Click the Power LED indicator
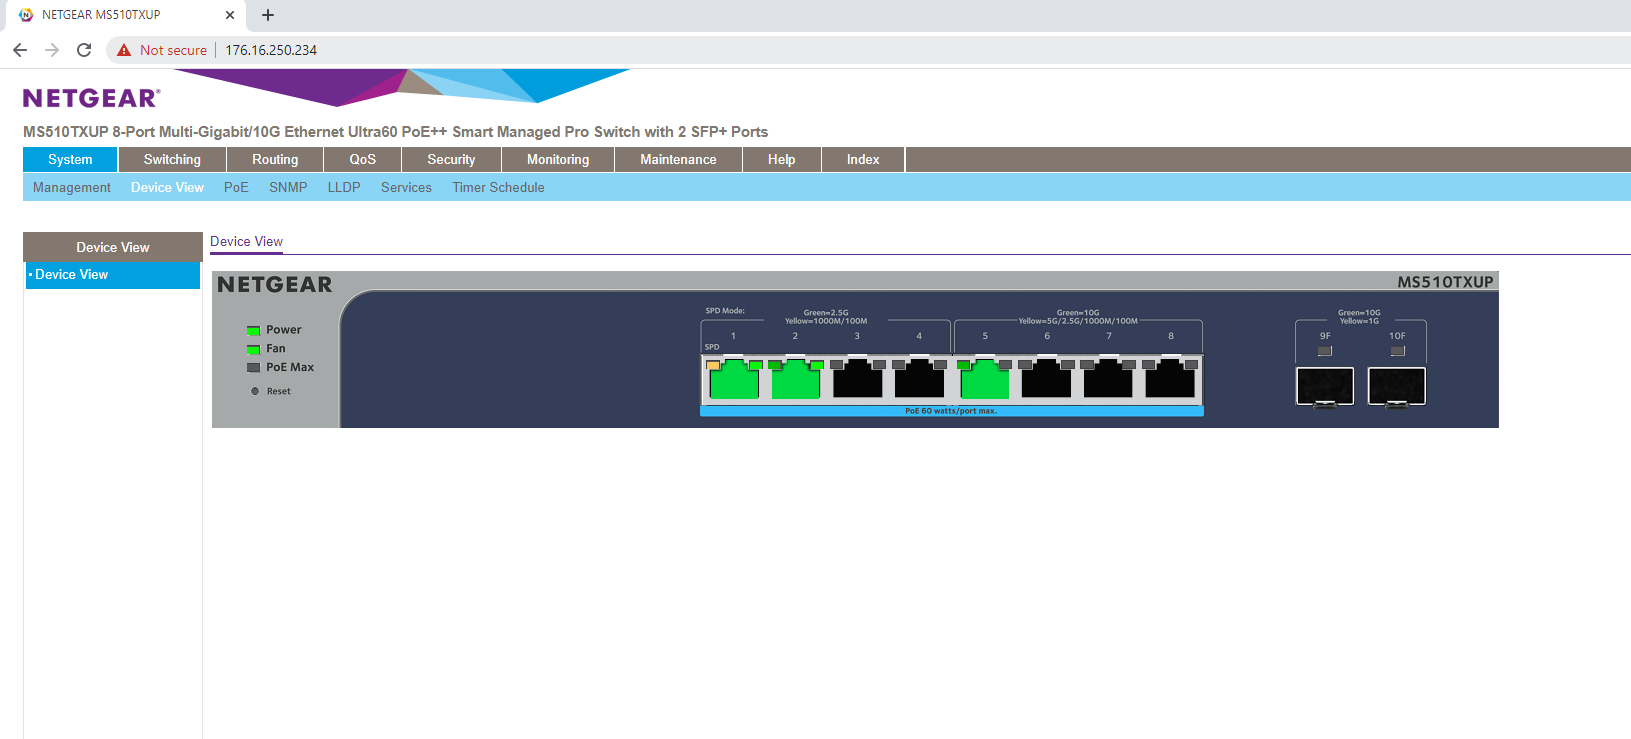This screenshot has height=739, width=1631. [x=254, y=330]
